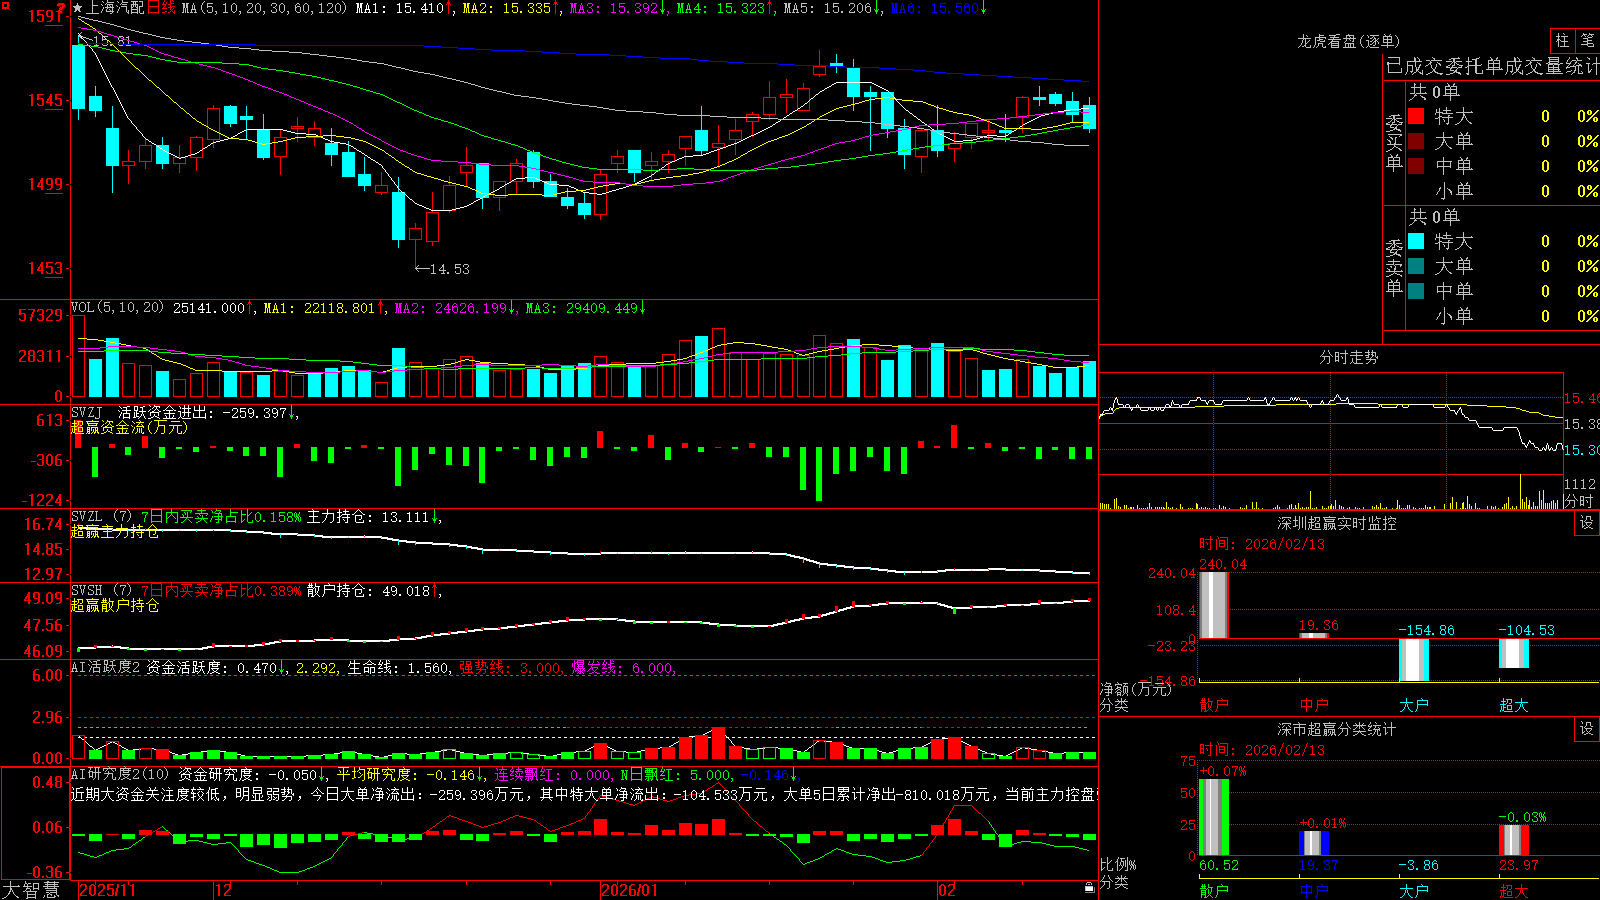
Task: Click the teal 中单 sell-order swatch
Action: (x=1416, y=291)
